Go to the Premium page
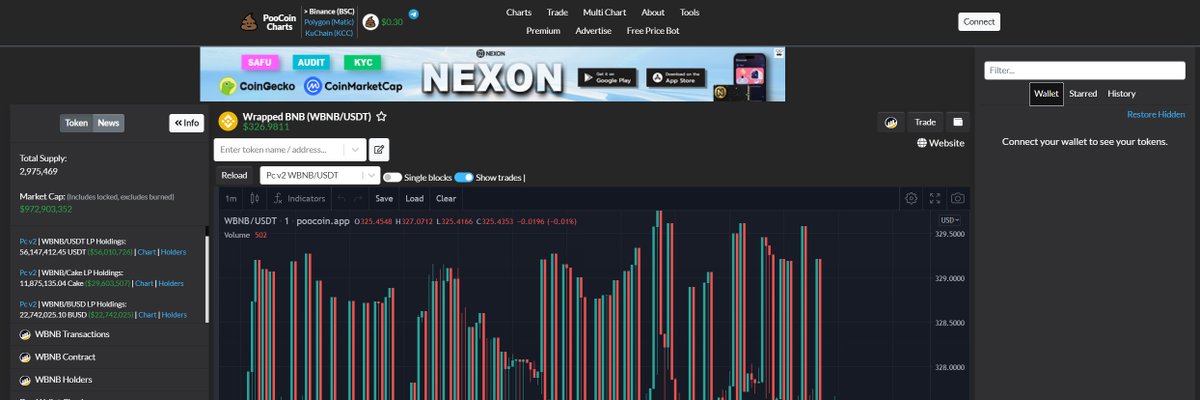This screenshot has width=1200, height=400. point(543,31)
